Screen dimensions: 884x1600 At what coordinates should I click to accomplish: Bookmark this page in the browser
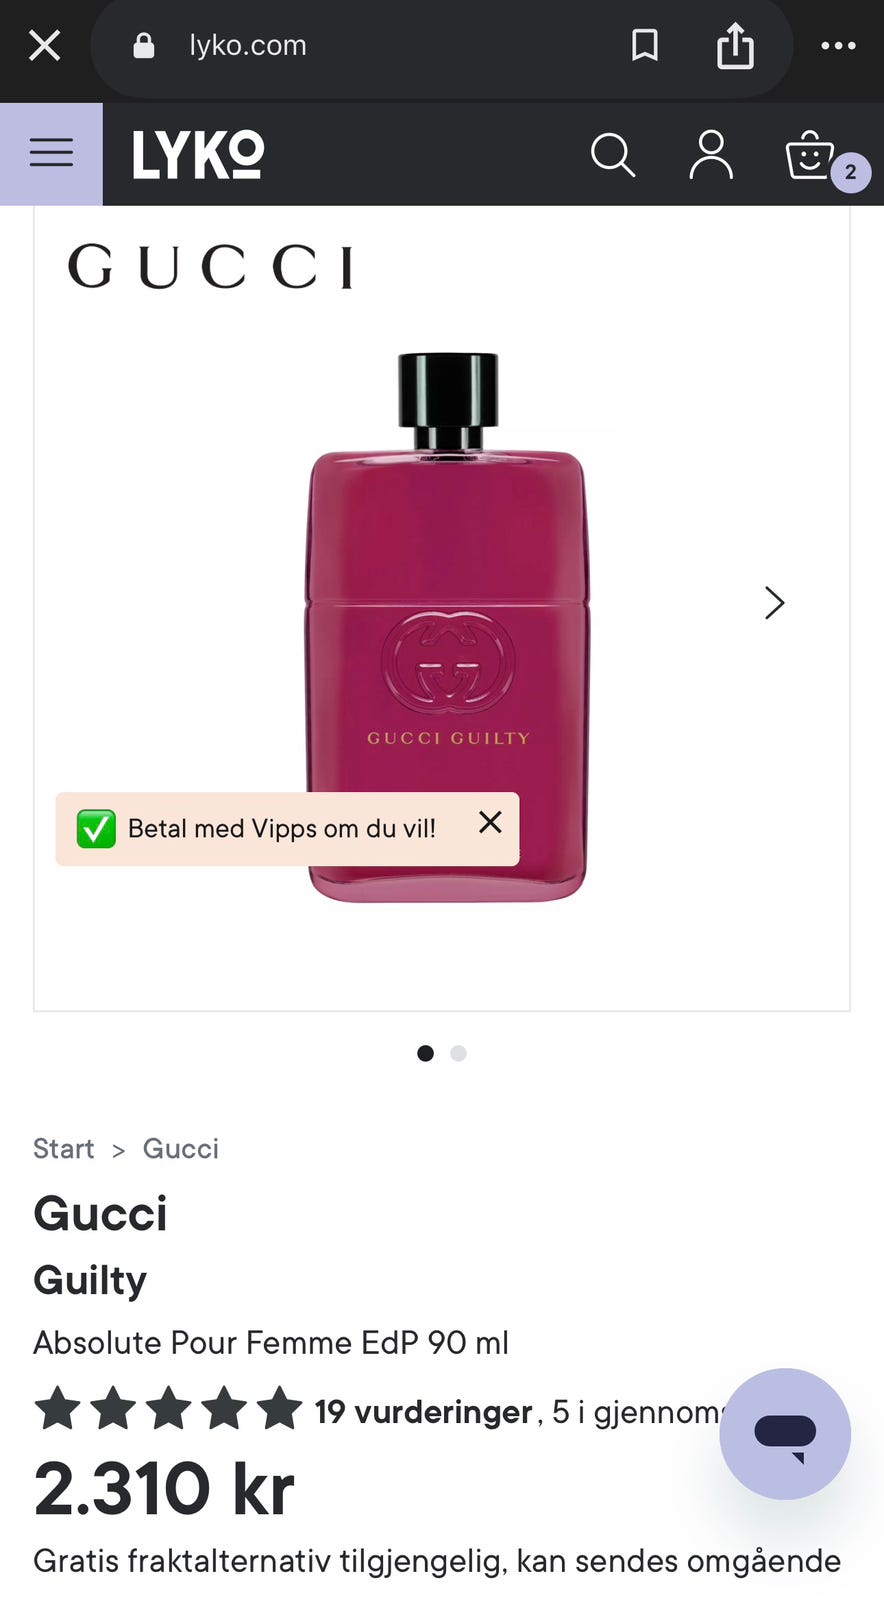tap(645, 45)
